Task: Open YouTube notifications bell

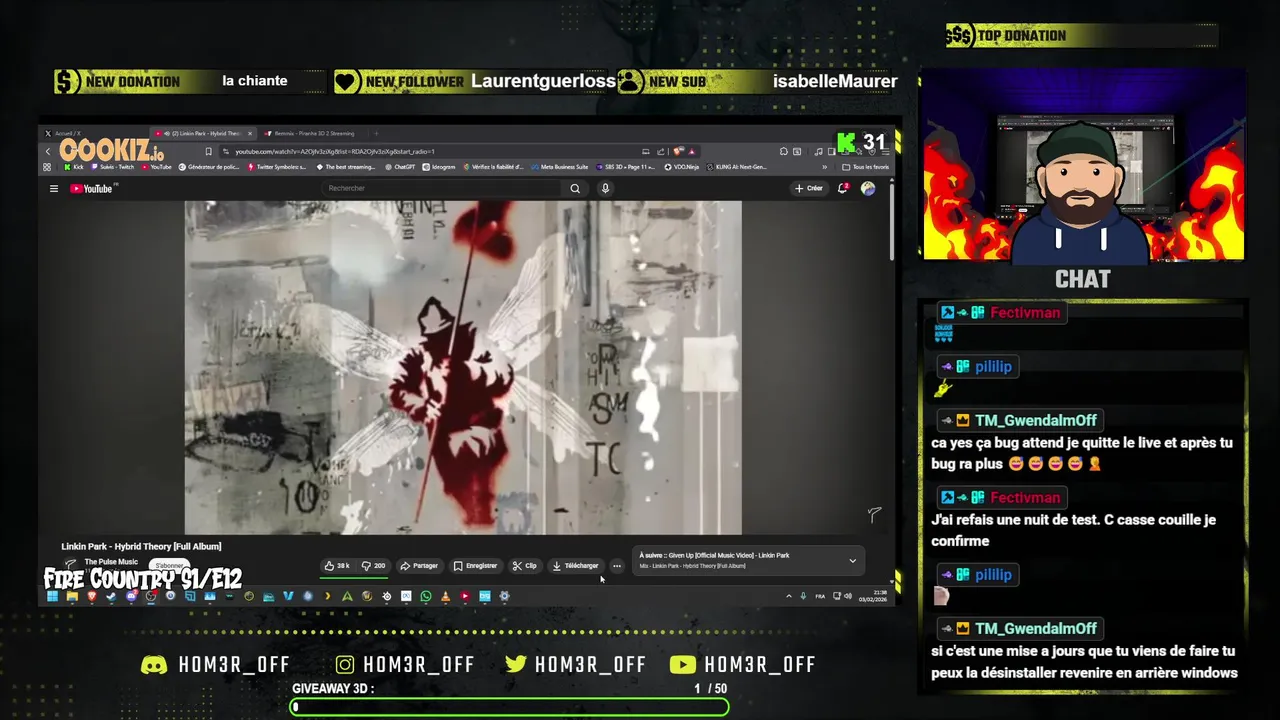Action: [x=843, y=188]
